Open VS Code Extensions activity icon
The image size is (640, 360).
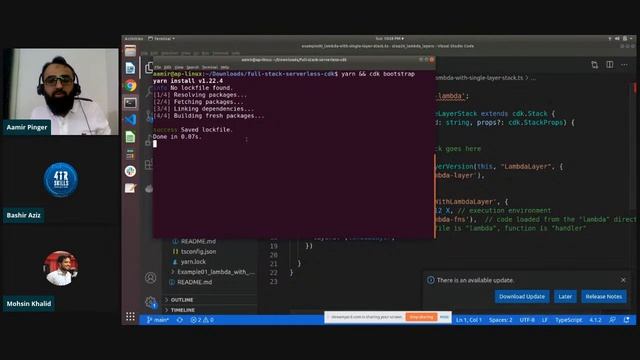tap(149, 164)
